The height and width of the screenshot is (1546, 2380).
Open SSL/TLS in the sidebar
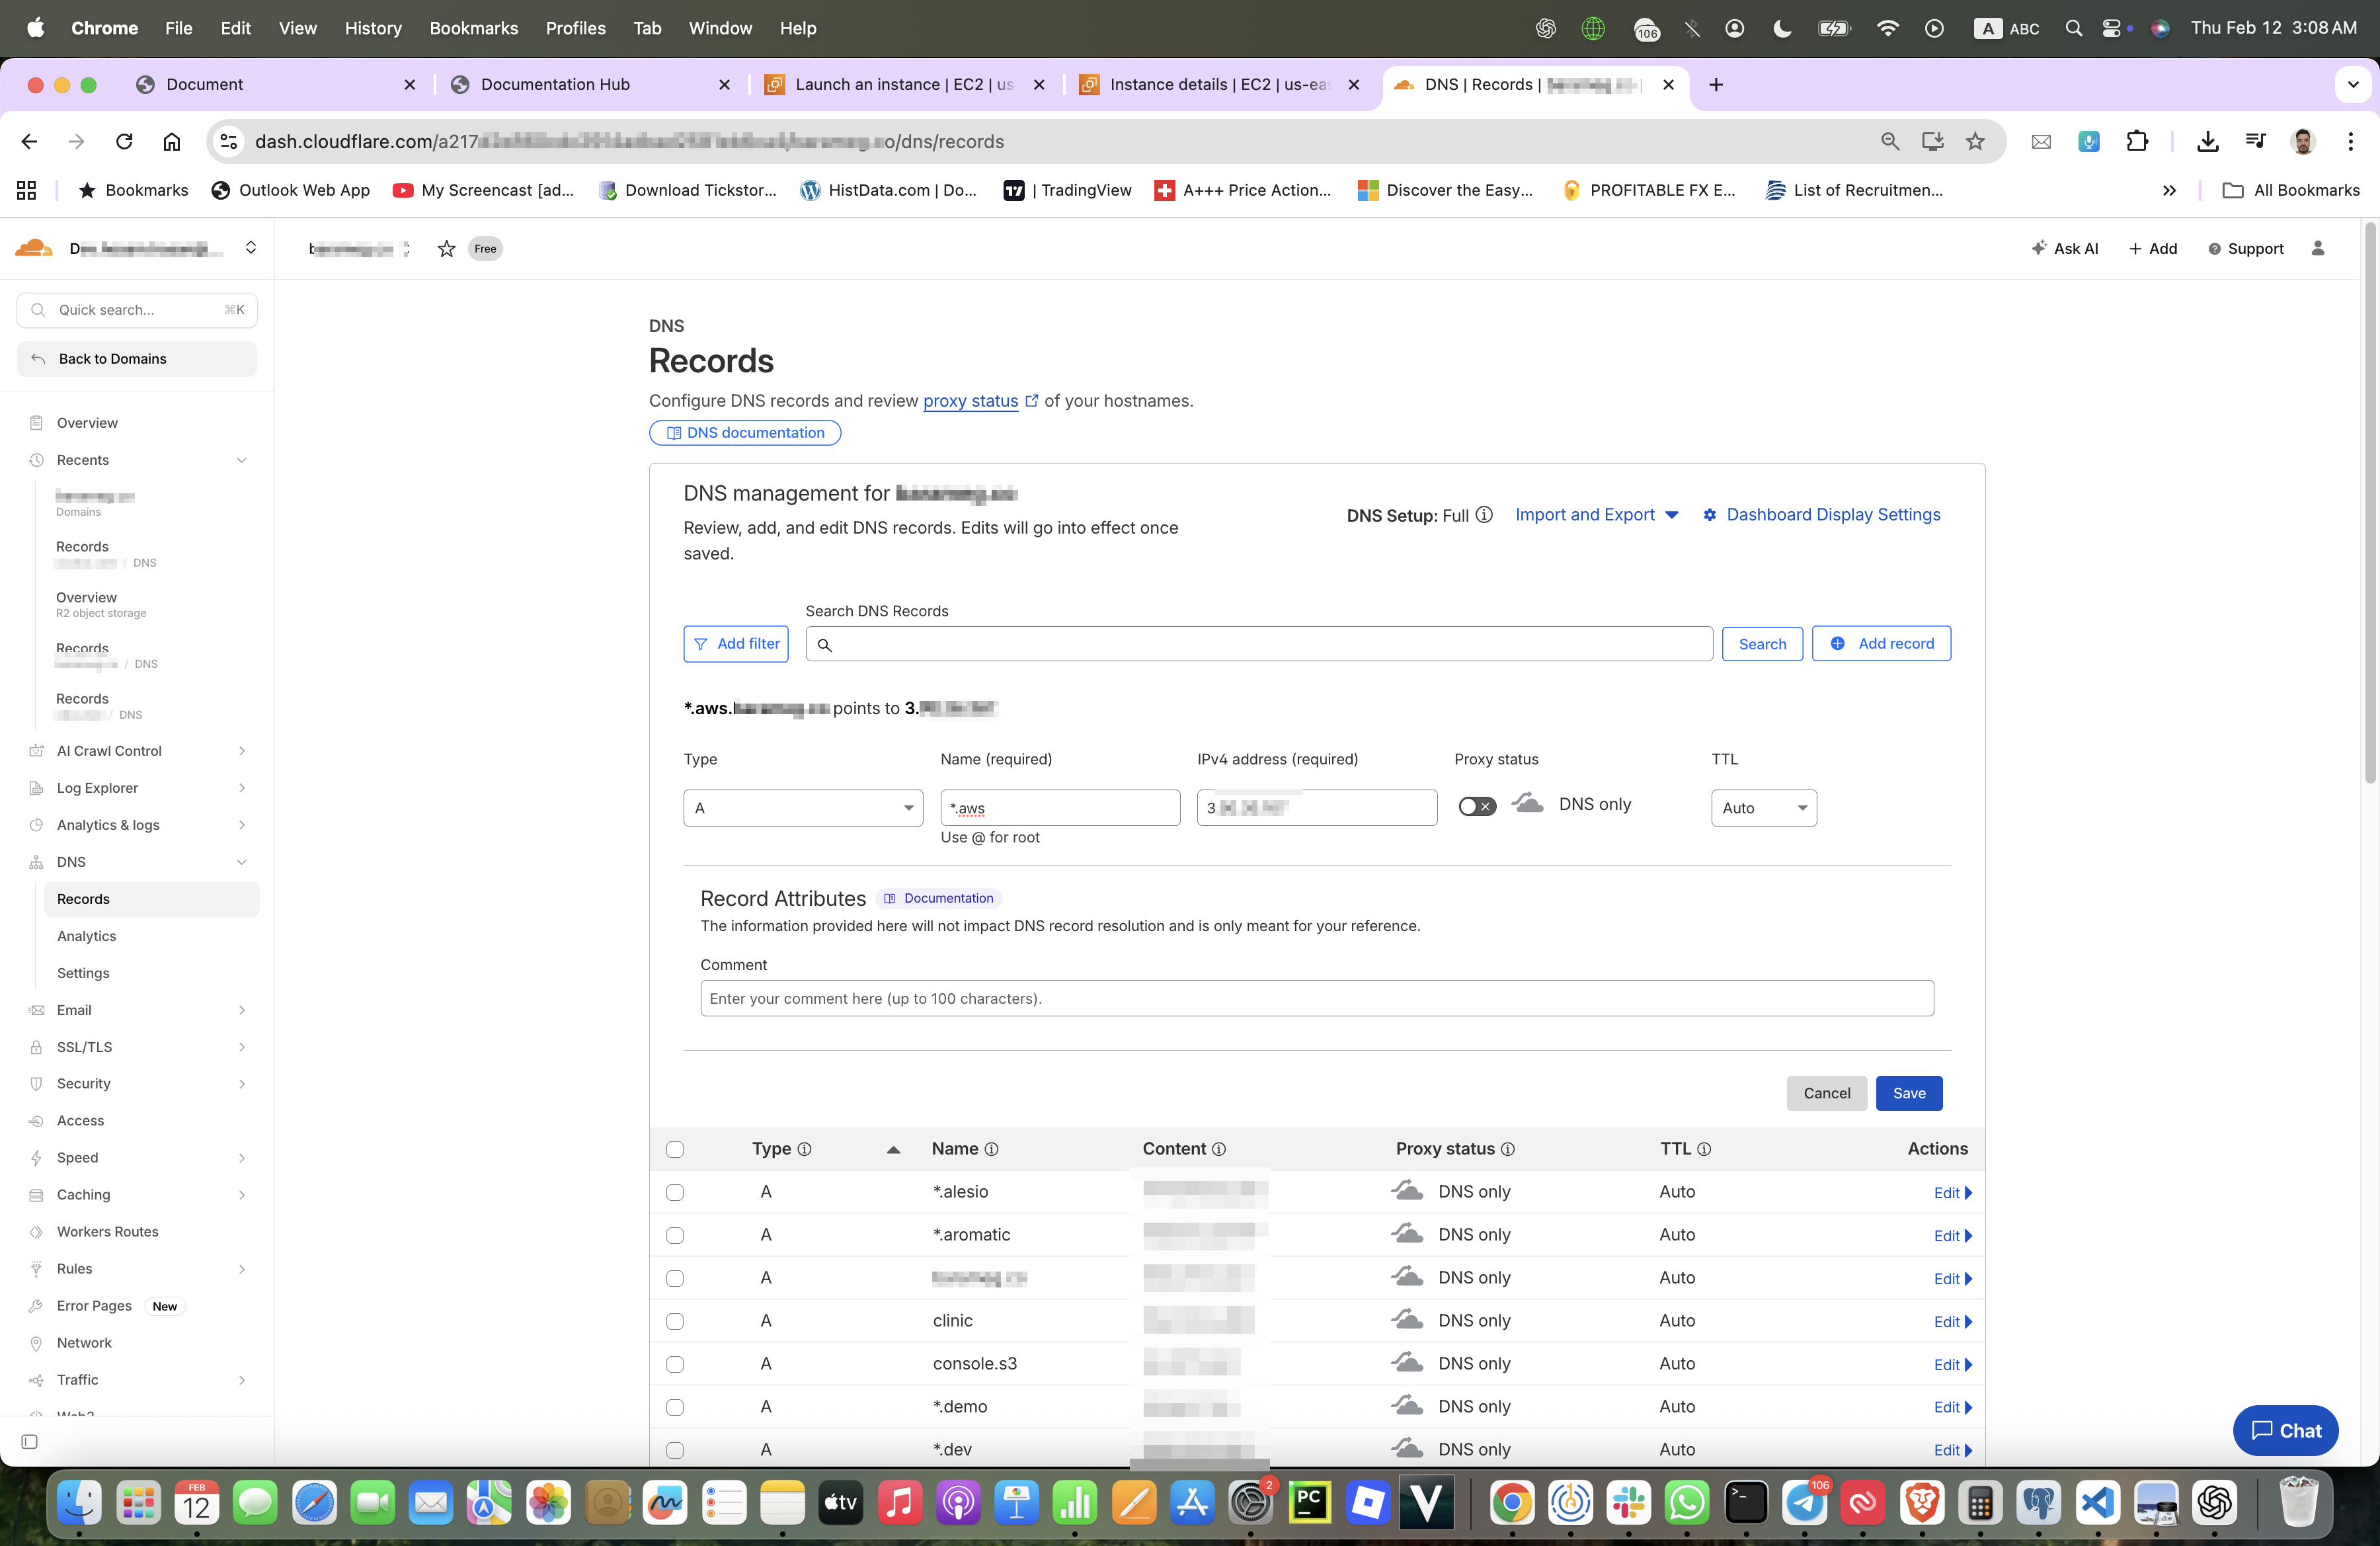pyautogui.click(x=84, y=1047)
